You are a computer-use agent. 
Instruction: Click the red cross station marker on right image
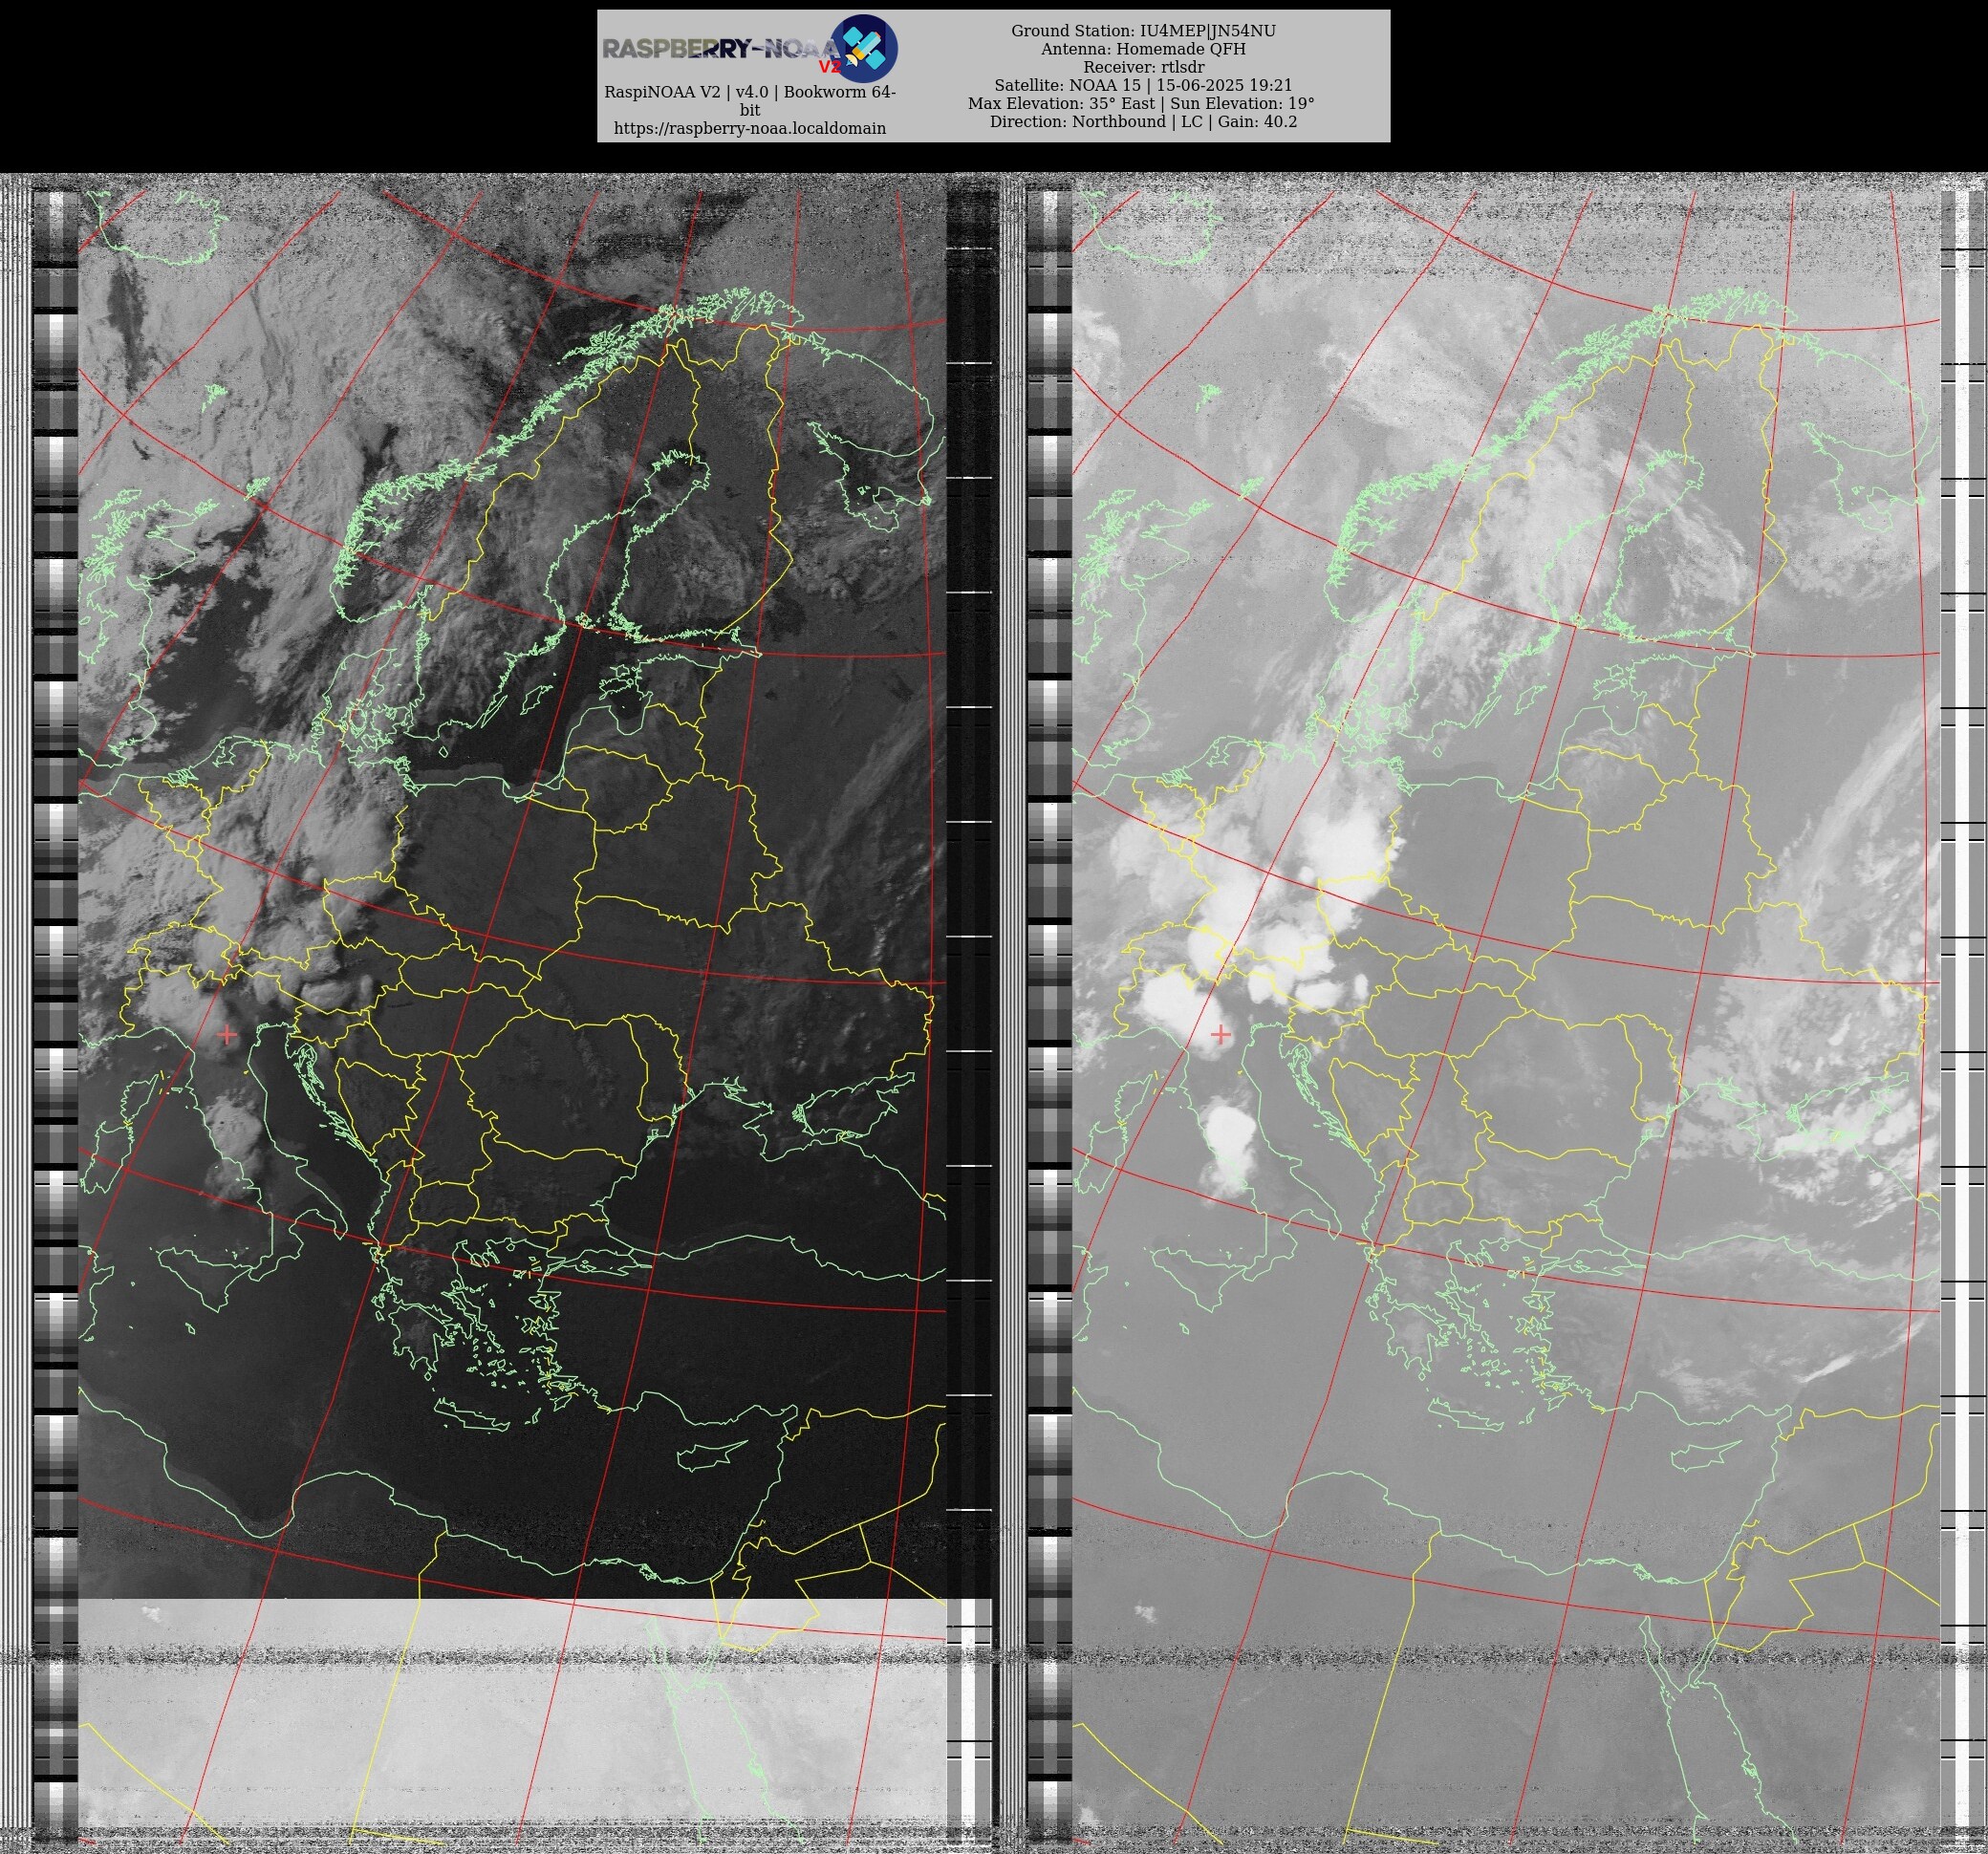click(1221, 1034)
